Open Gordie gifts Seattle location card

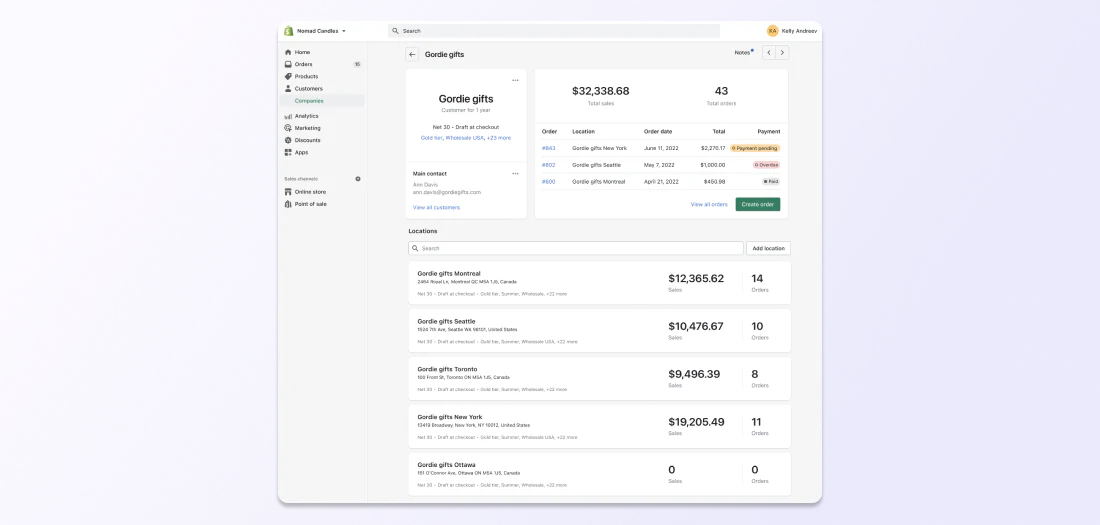tap(599, 331)
